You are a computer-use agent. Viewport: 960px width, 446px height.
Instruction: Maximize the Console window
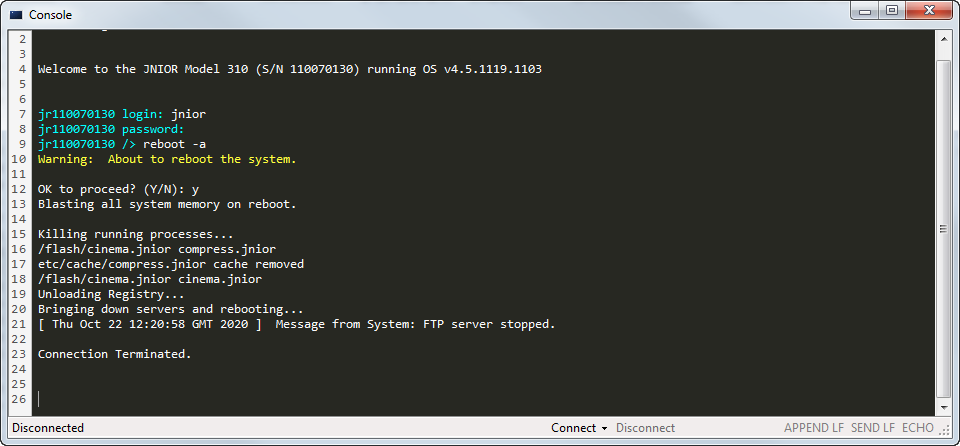[x=891, y=10]
